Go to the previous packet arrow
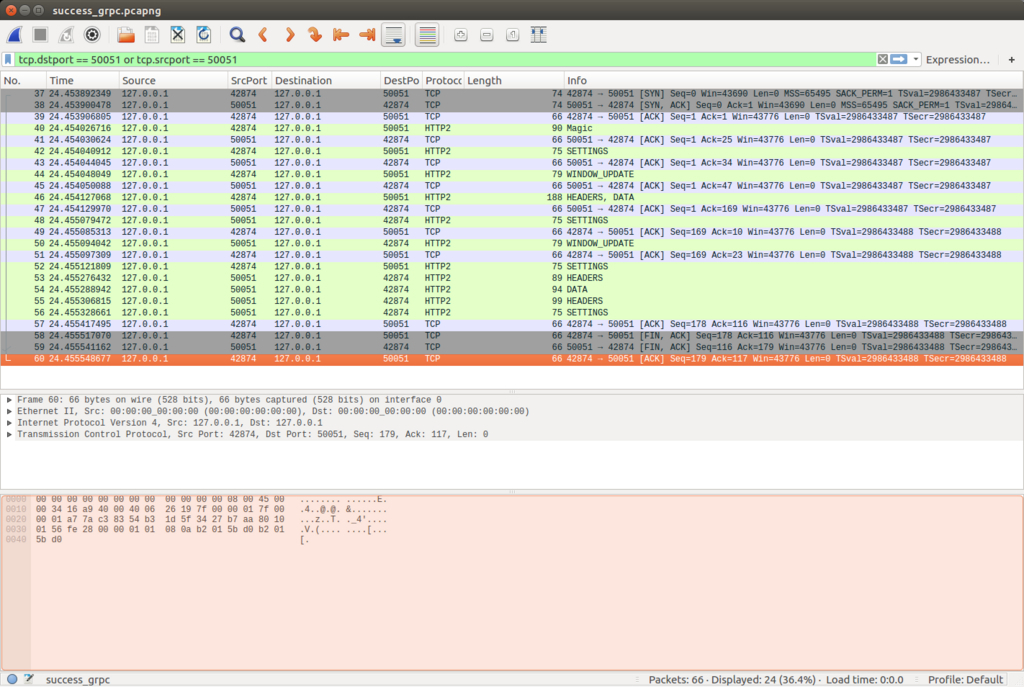This screenshot has width=1024, height=687. [263, 35]
